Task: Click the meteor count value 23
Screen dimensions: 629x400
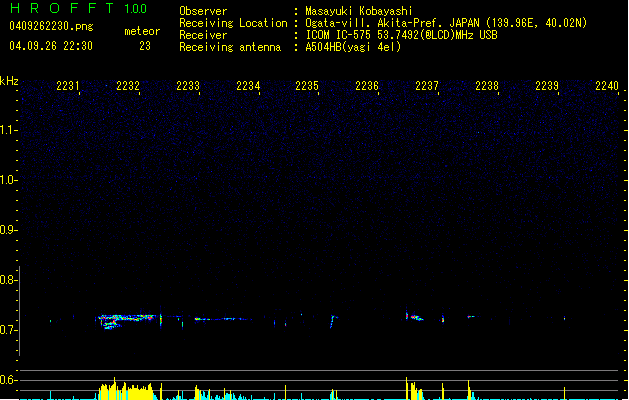Action: 145,46
